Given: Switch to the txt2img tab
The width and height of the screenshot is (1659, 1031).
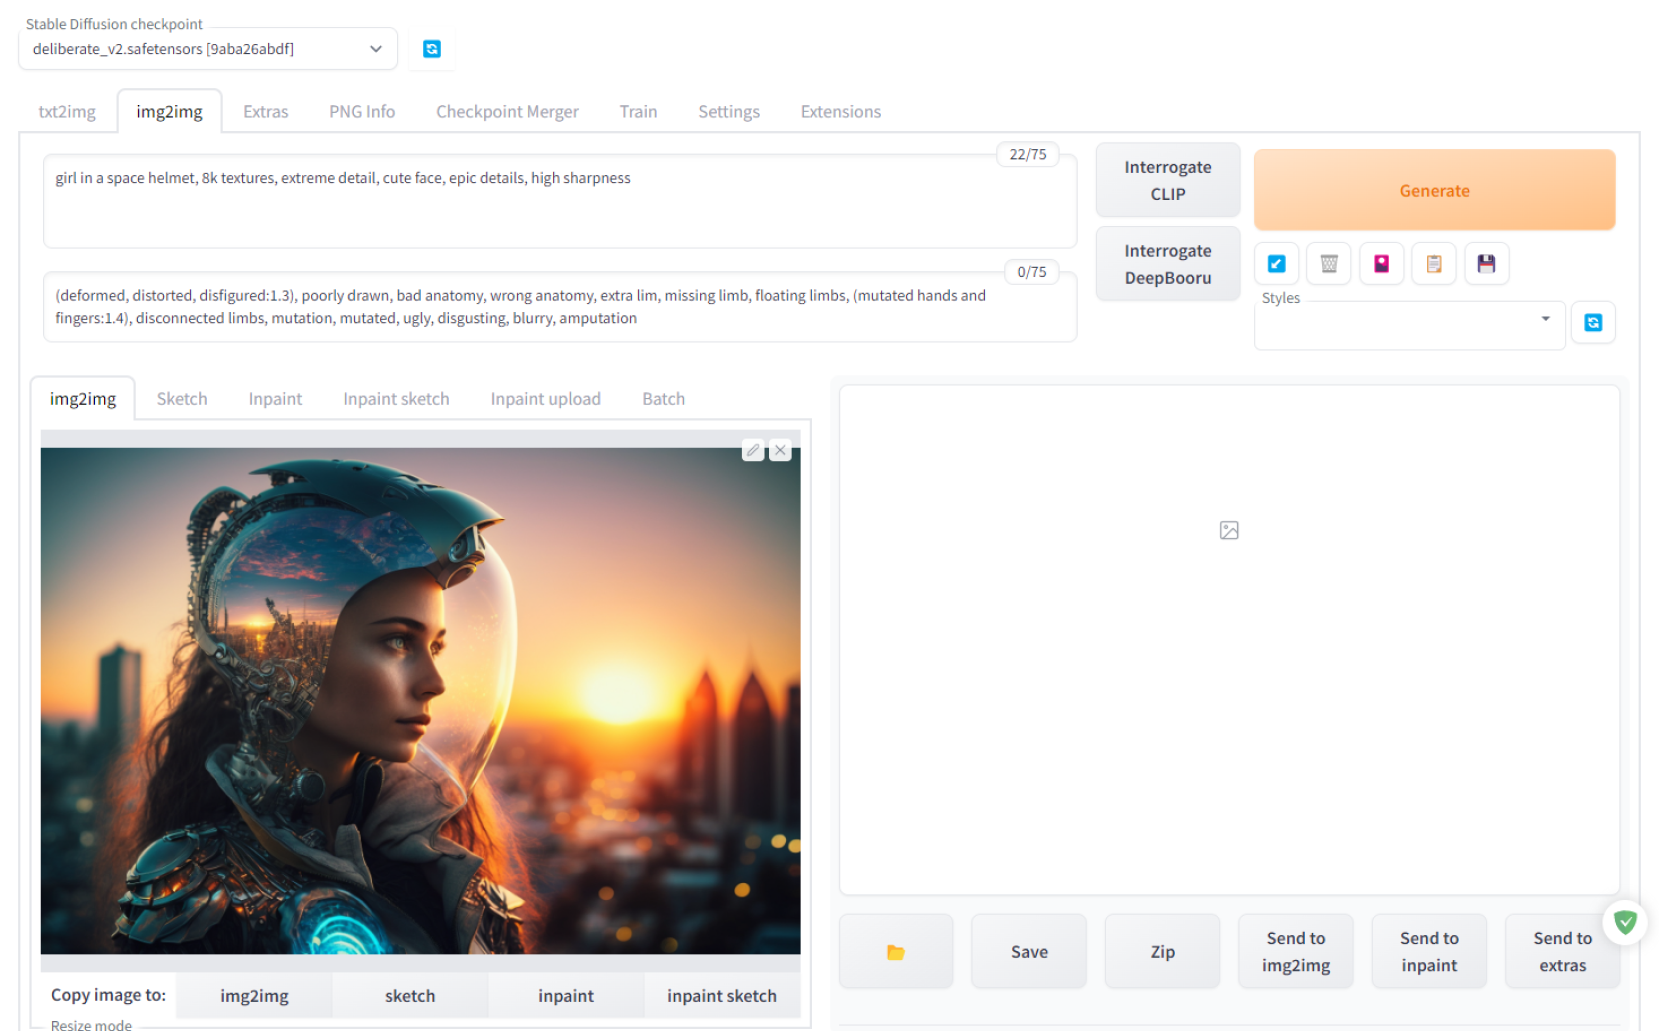Looking at the screenshot, I should [x=67, y=111].
